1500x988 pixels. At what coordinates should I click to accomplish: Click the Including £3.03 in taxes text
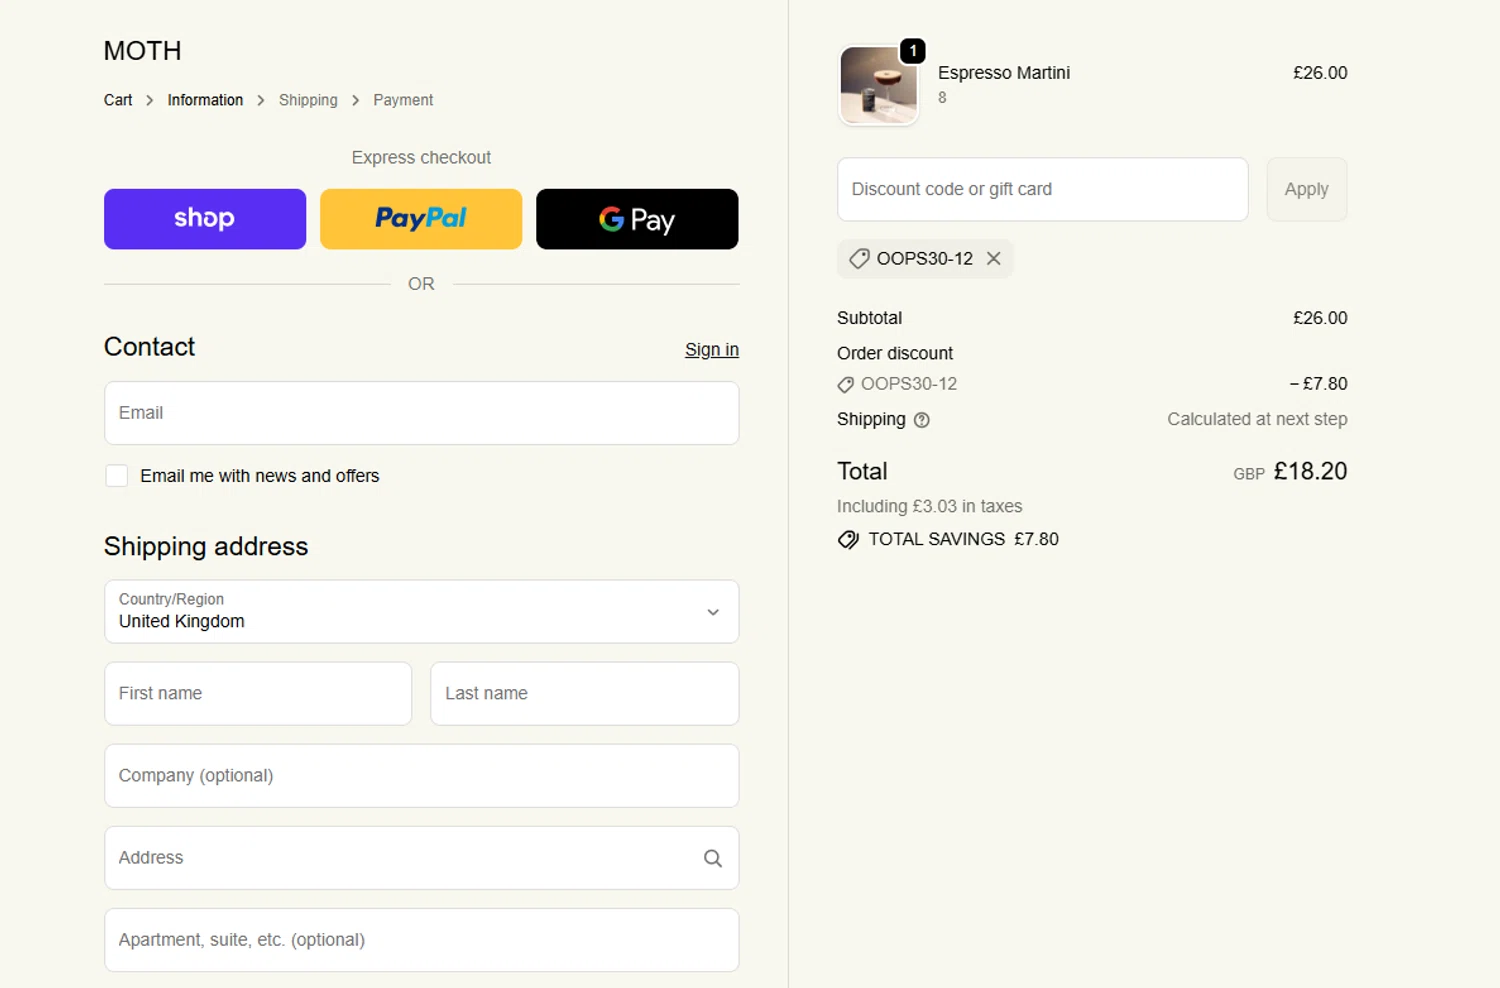930,506
